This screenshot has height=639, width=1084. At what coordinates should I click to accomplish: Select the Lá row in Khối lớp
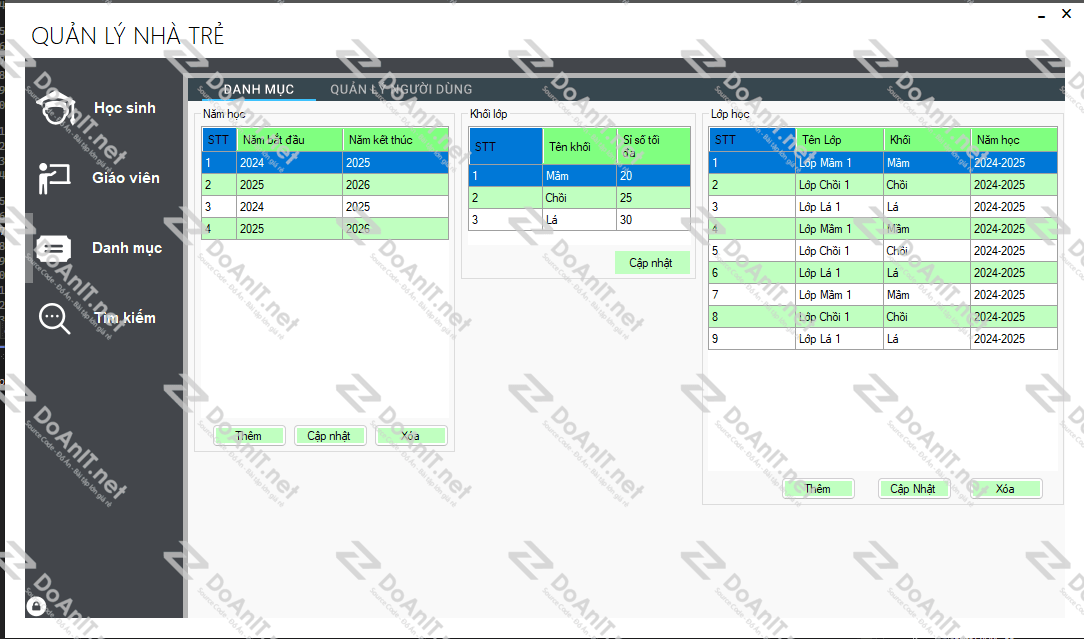pos(579,220)
